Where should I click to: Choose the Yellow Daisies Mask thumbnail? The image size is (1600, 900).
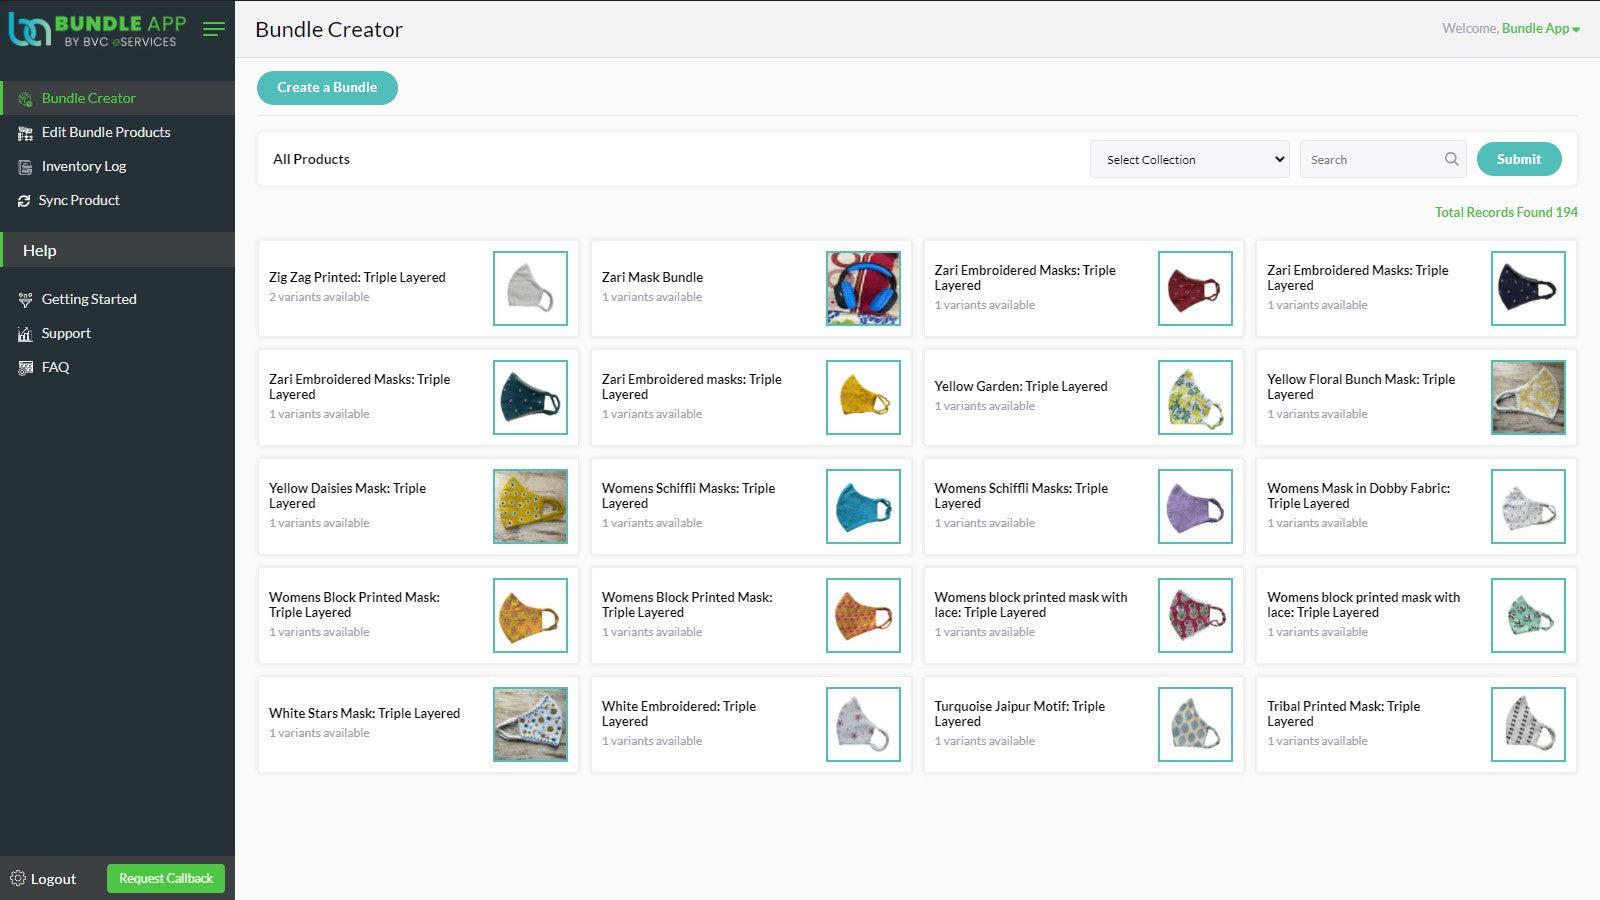pos(530,506)
